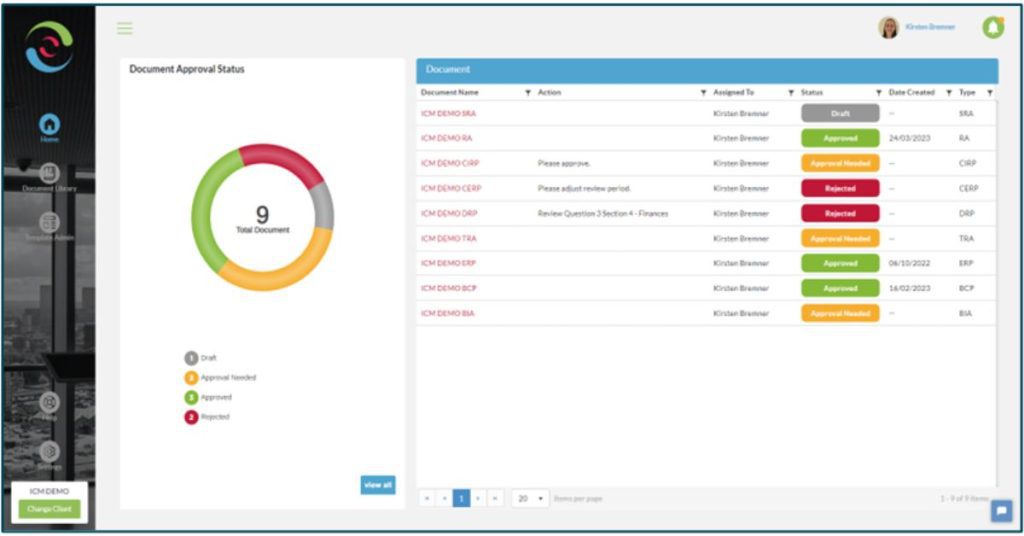Sort by the Status column header
1024x536 pixels.
click(x=812, y=93)
